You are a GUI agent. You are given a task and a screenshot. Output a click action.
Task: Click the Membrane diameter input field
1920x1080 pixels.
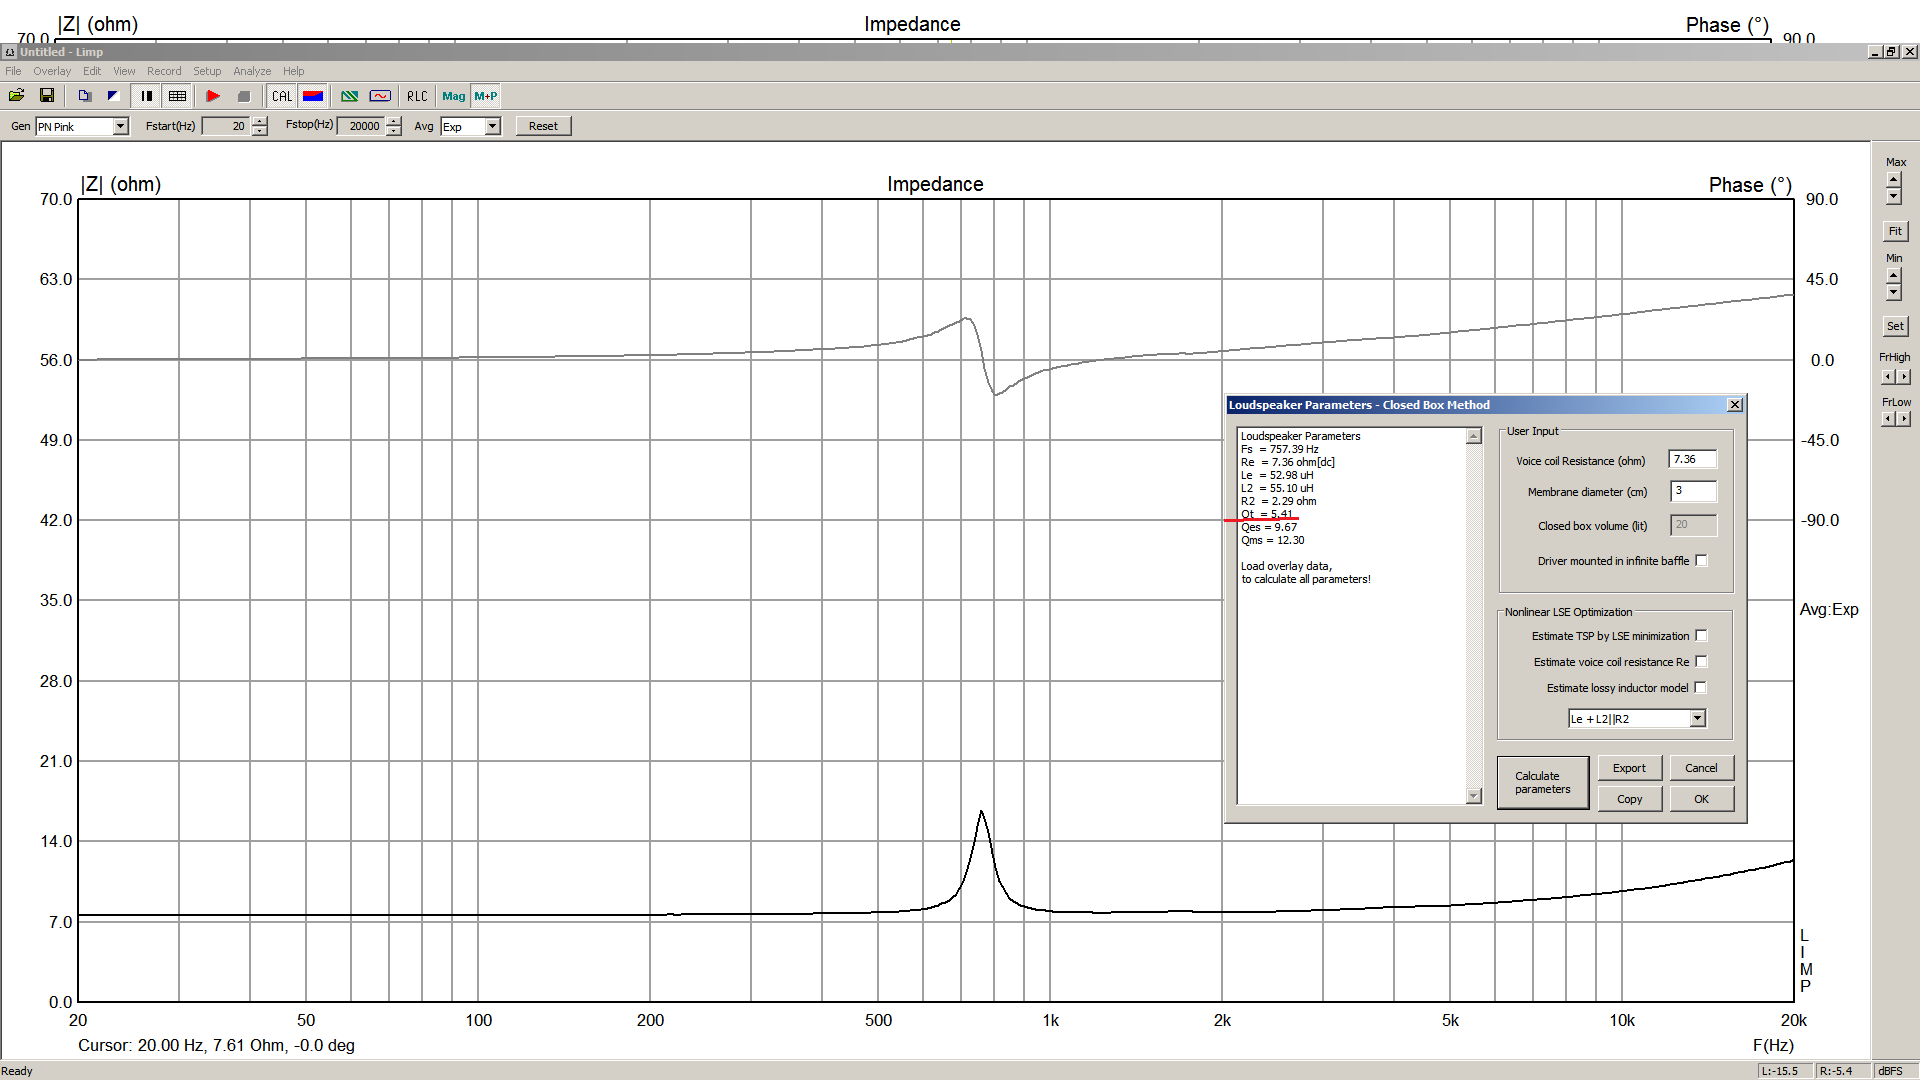click(1693, 491)
